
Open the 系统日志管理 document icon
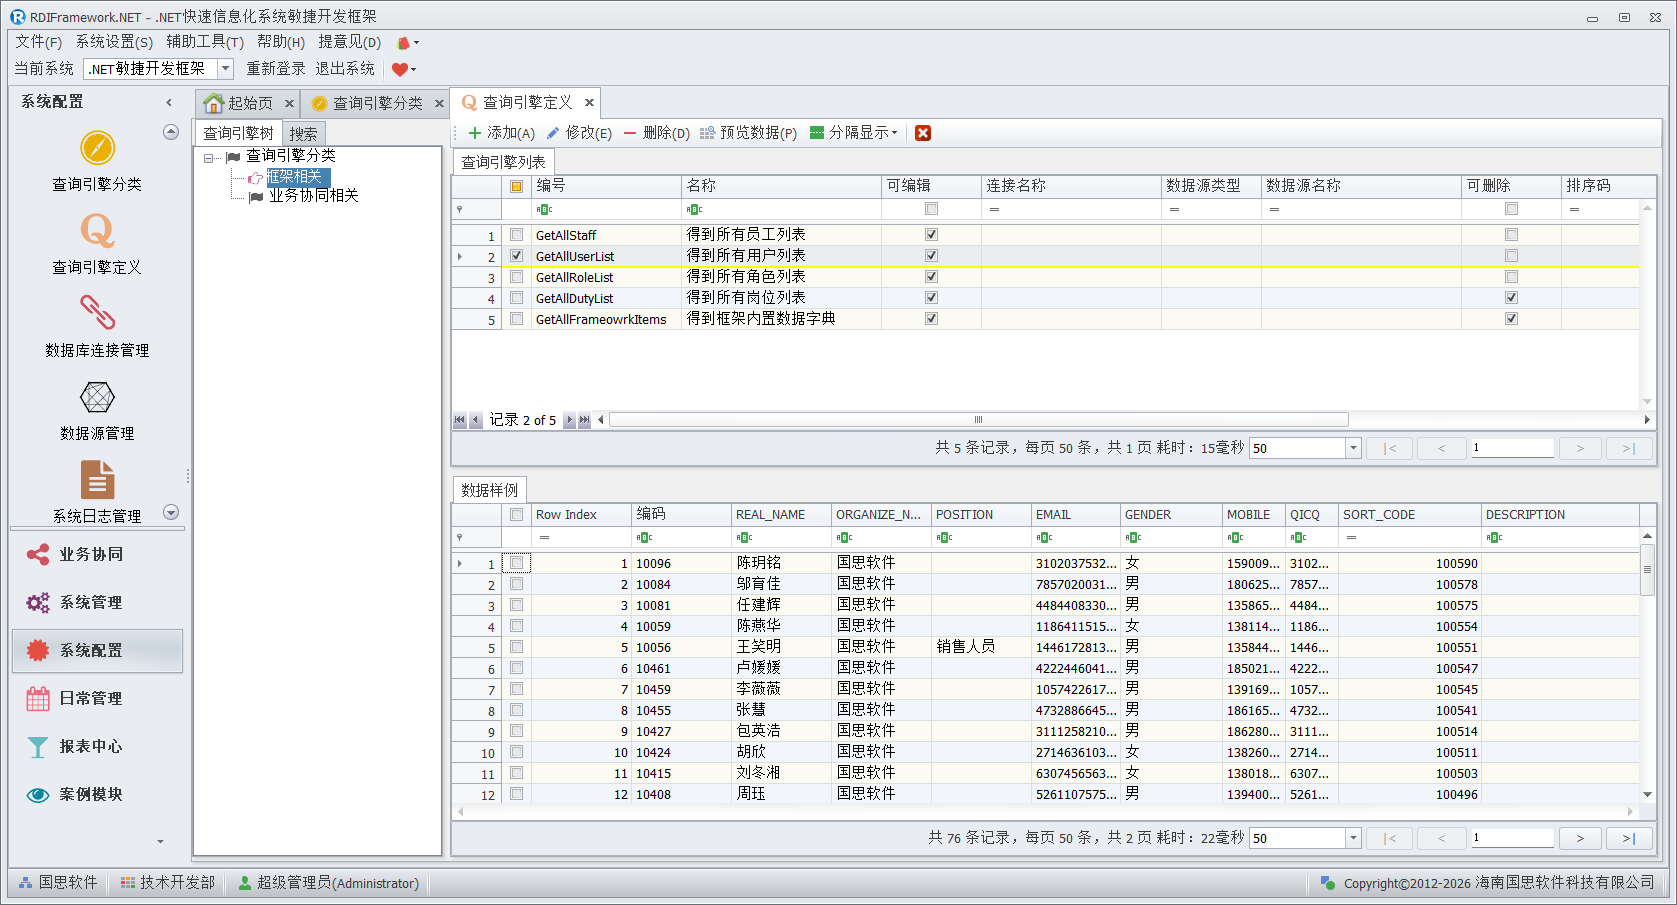coord(97,480)
